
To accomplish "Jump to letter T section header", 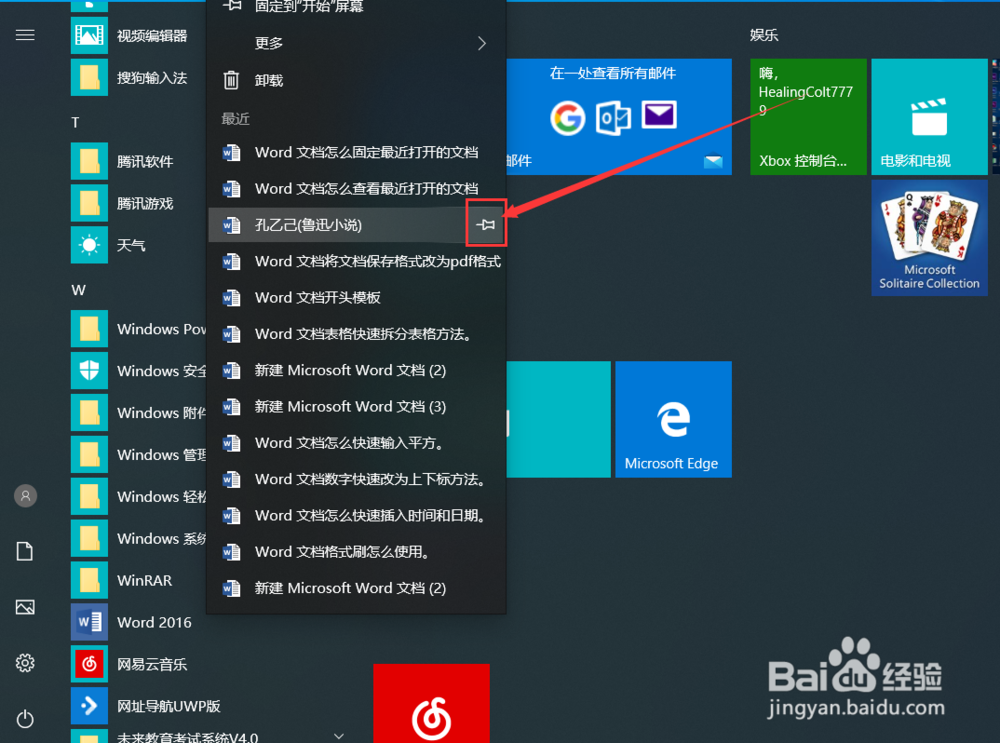I will [x=75, y=122].
